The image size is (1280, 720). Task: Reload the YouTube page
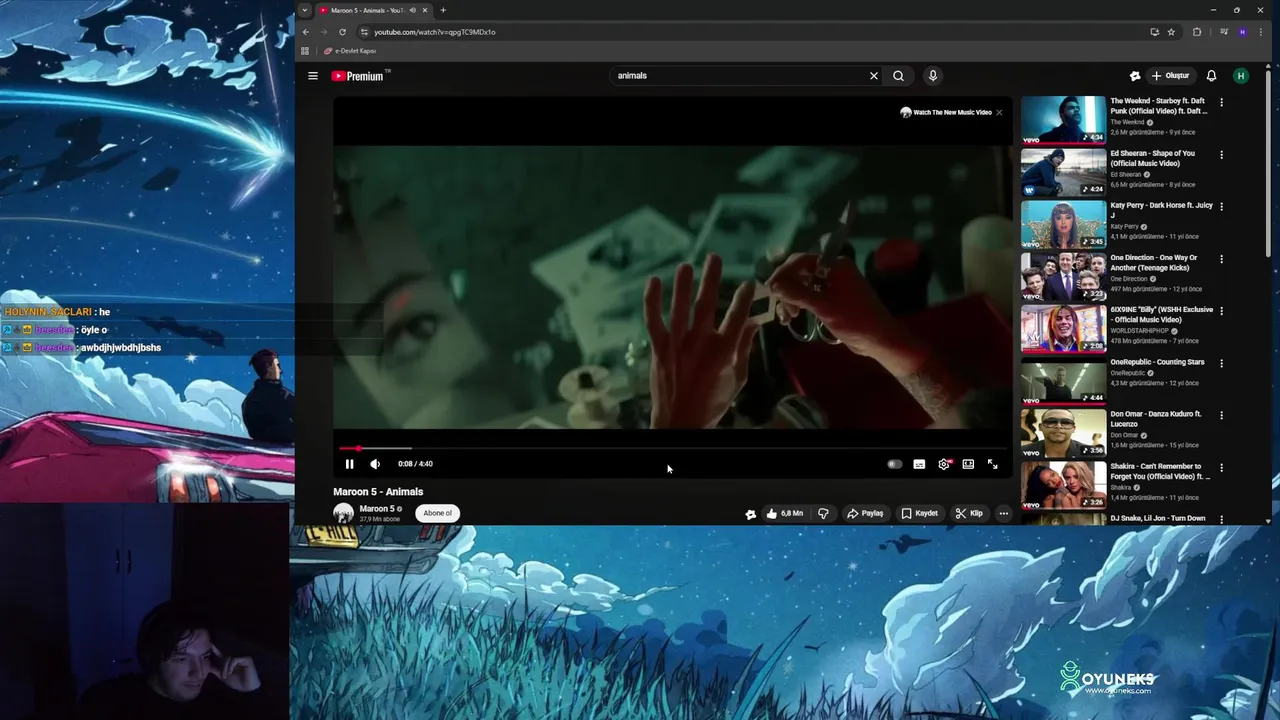click(x=342, y=32)
